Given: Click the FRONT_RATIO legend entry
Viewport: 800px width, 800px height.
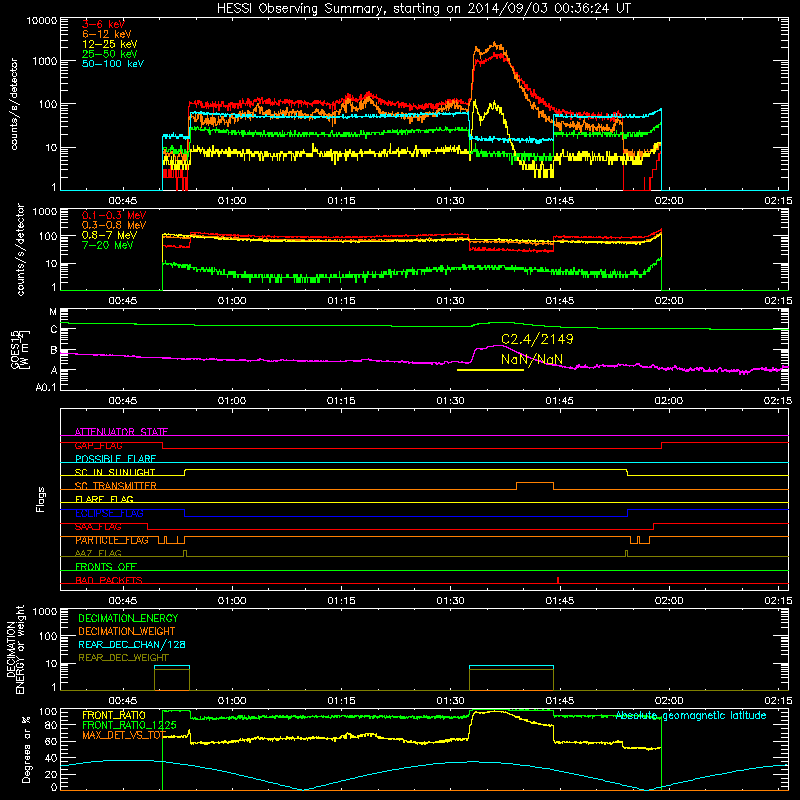Looking at the screenshot, I should point(114,715).
